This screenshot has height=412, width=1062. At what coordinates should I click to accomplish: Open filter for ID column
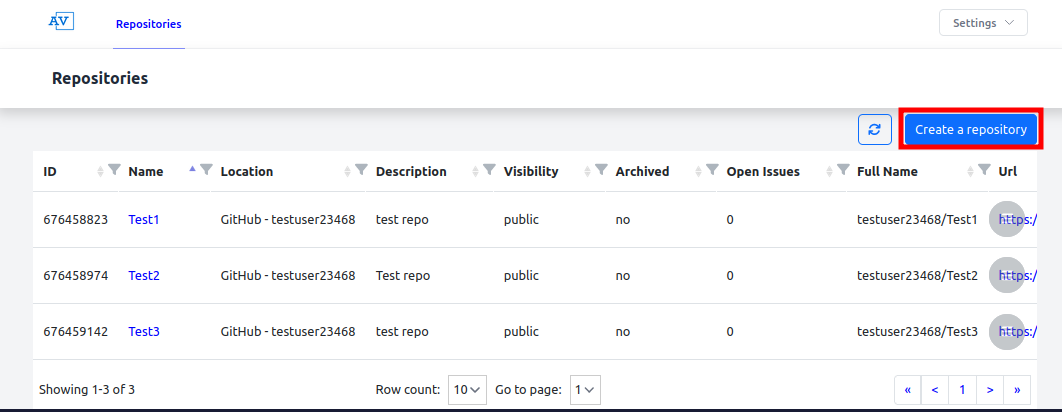click(114, 170)
